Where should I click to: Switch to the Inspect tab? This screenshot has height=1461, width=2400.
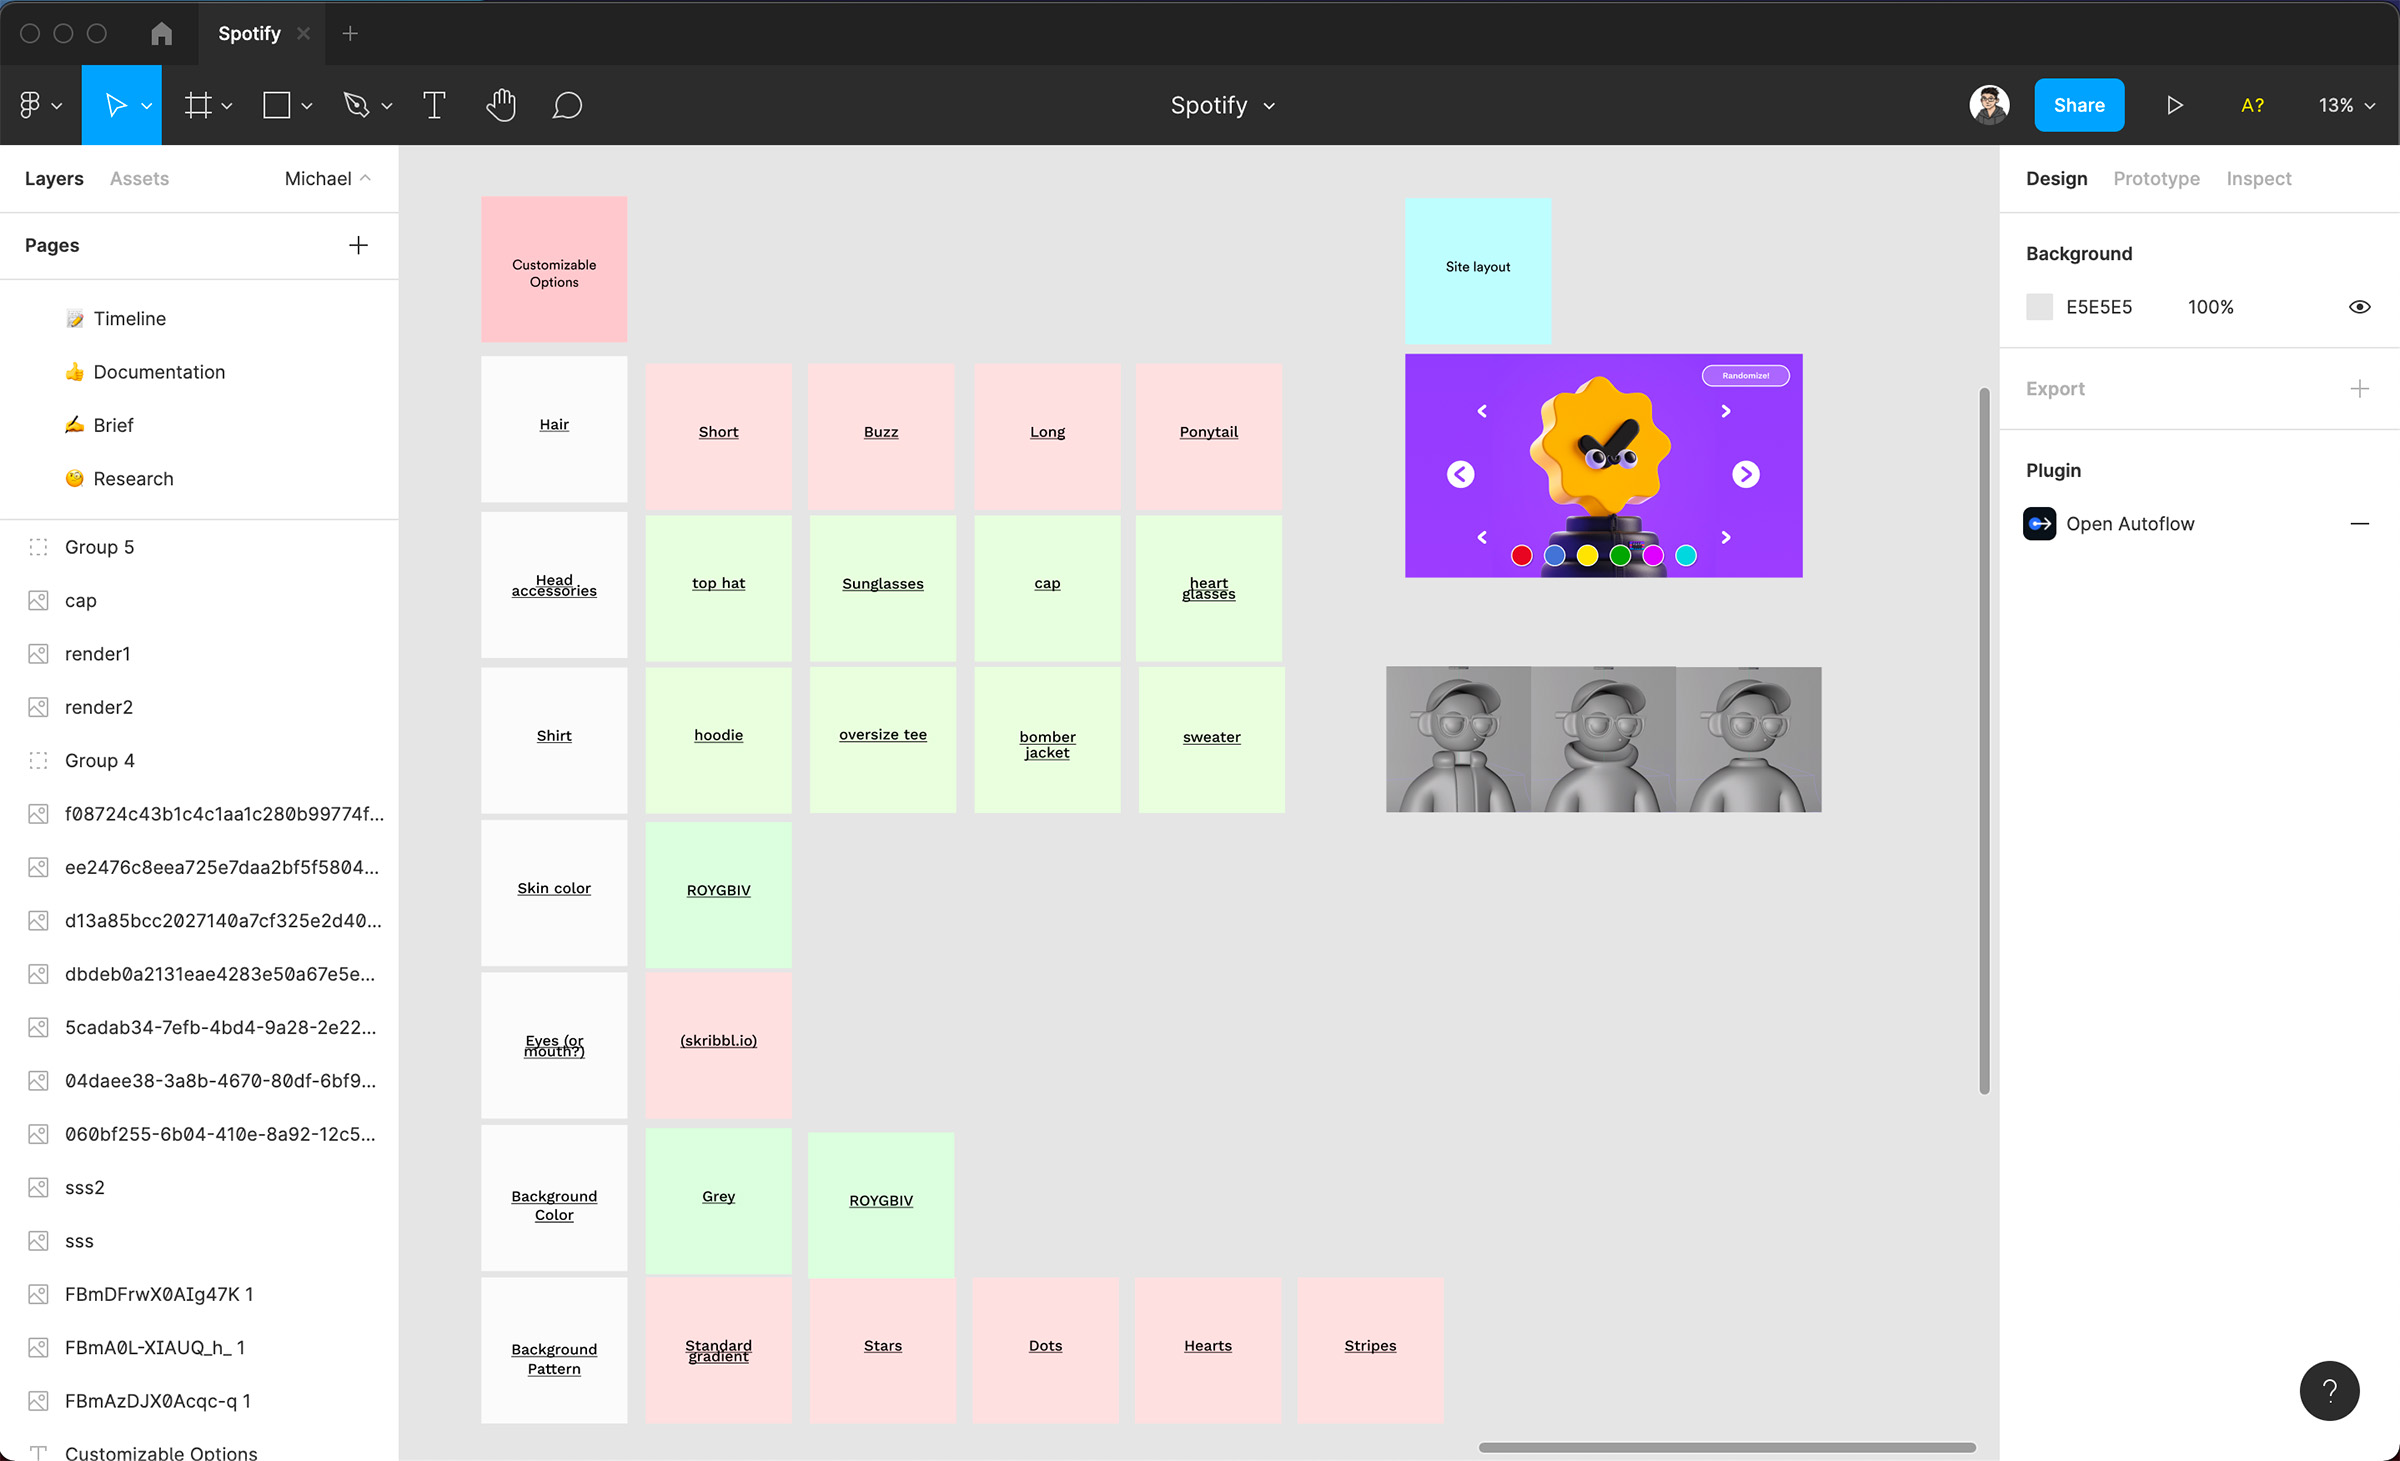pyautogui.click(x=2258, y=178)
